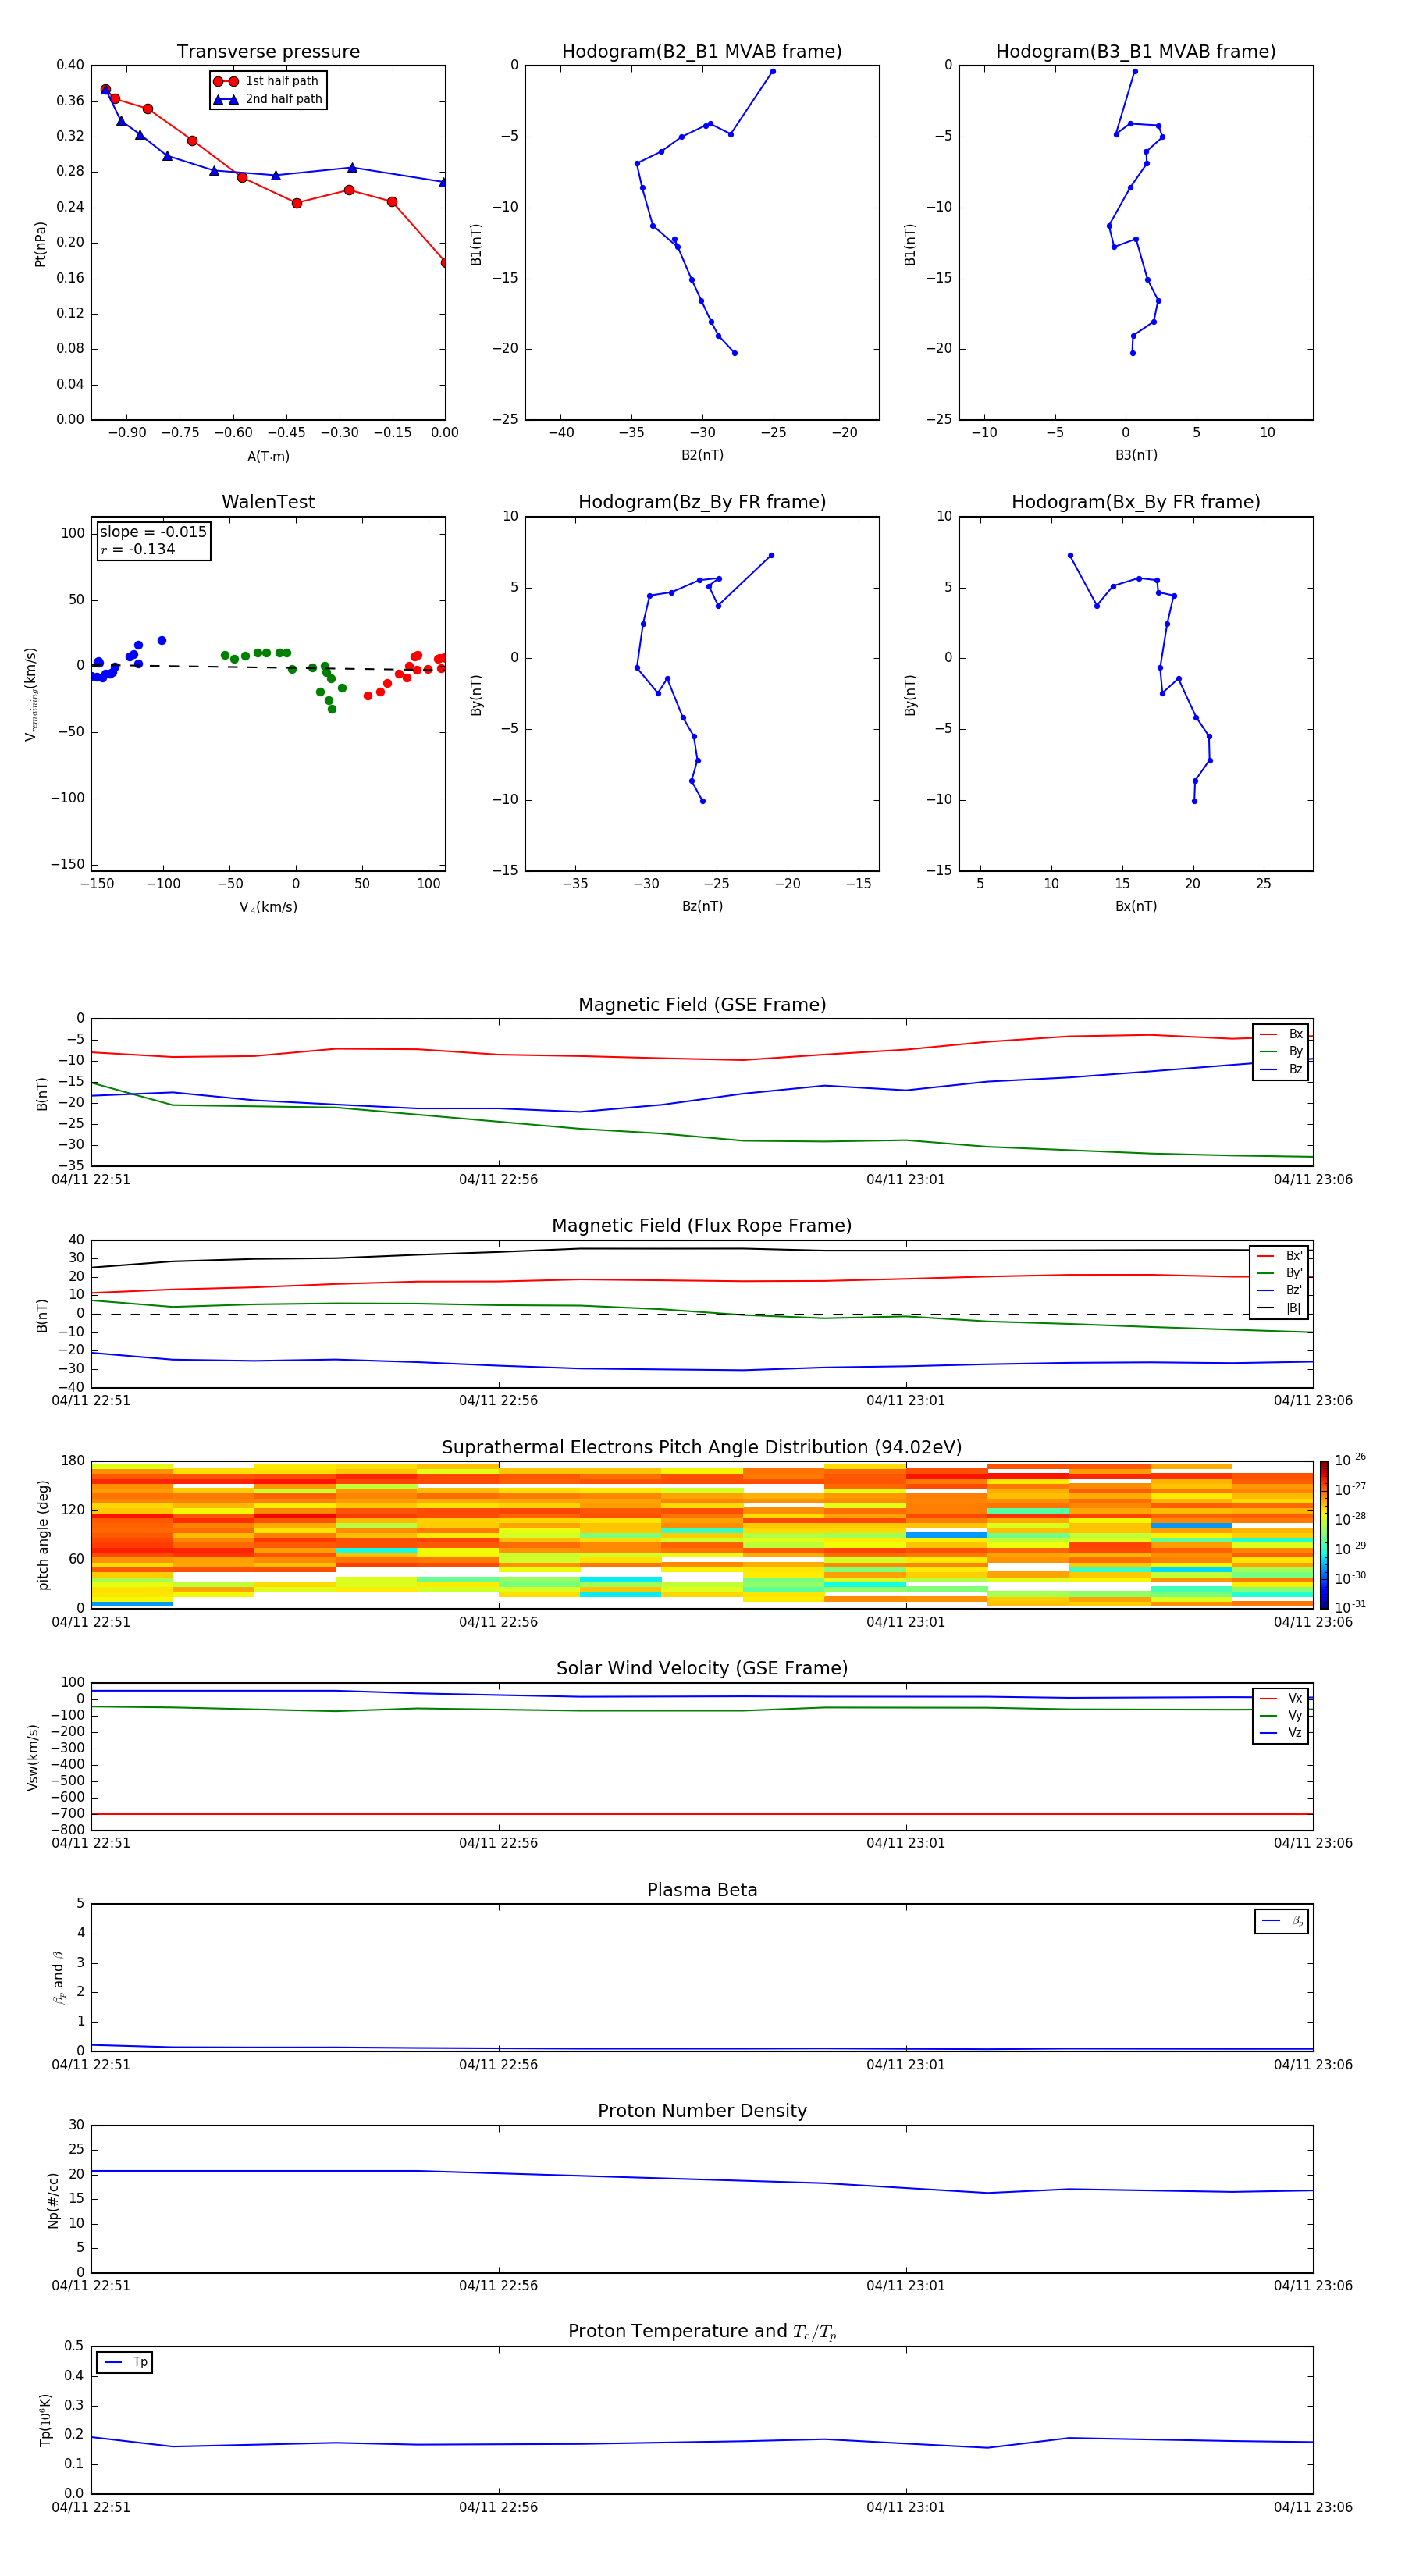
Task: Click the 'WalenTest' plot title
Action: (268, 502)
